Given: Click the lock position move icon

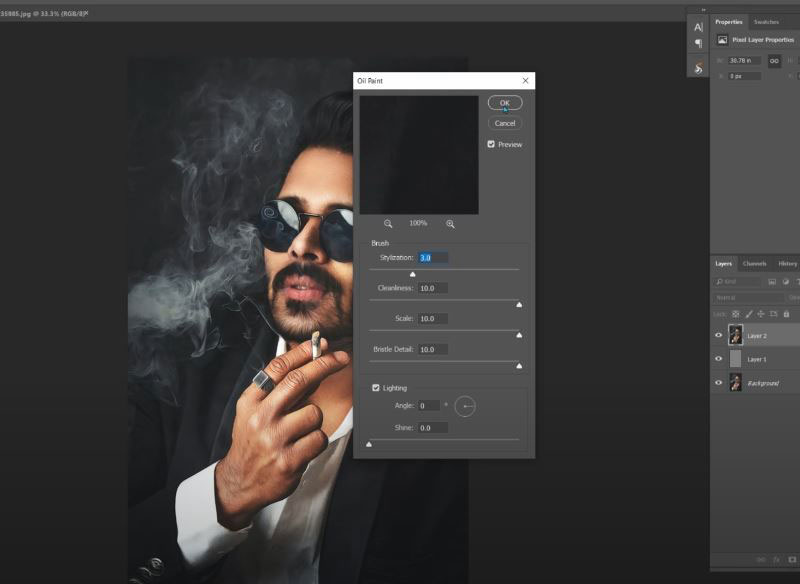Looking at the screenshot, I should pos(760,314).
